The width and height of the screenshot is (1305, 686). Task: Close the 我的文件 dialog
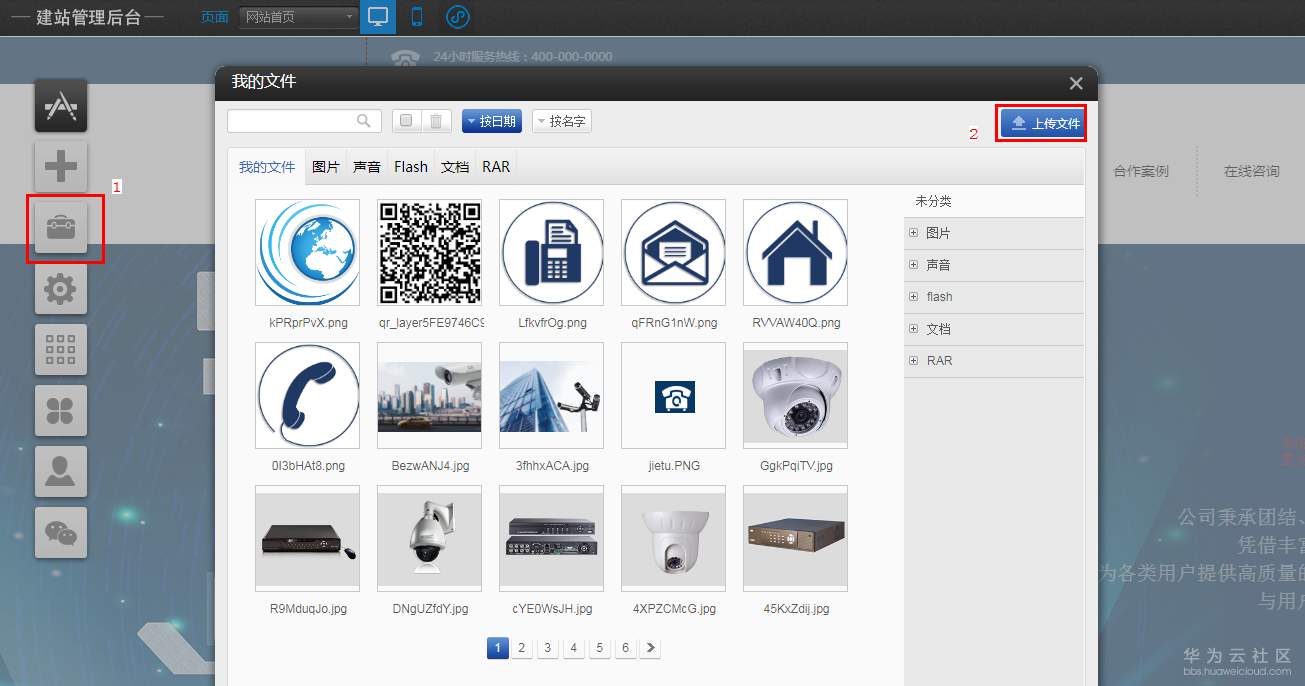coord(1076,83)
